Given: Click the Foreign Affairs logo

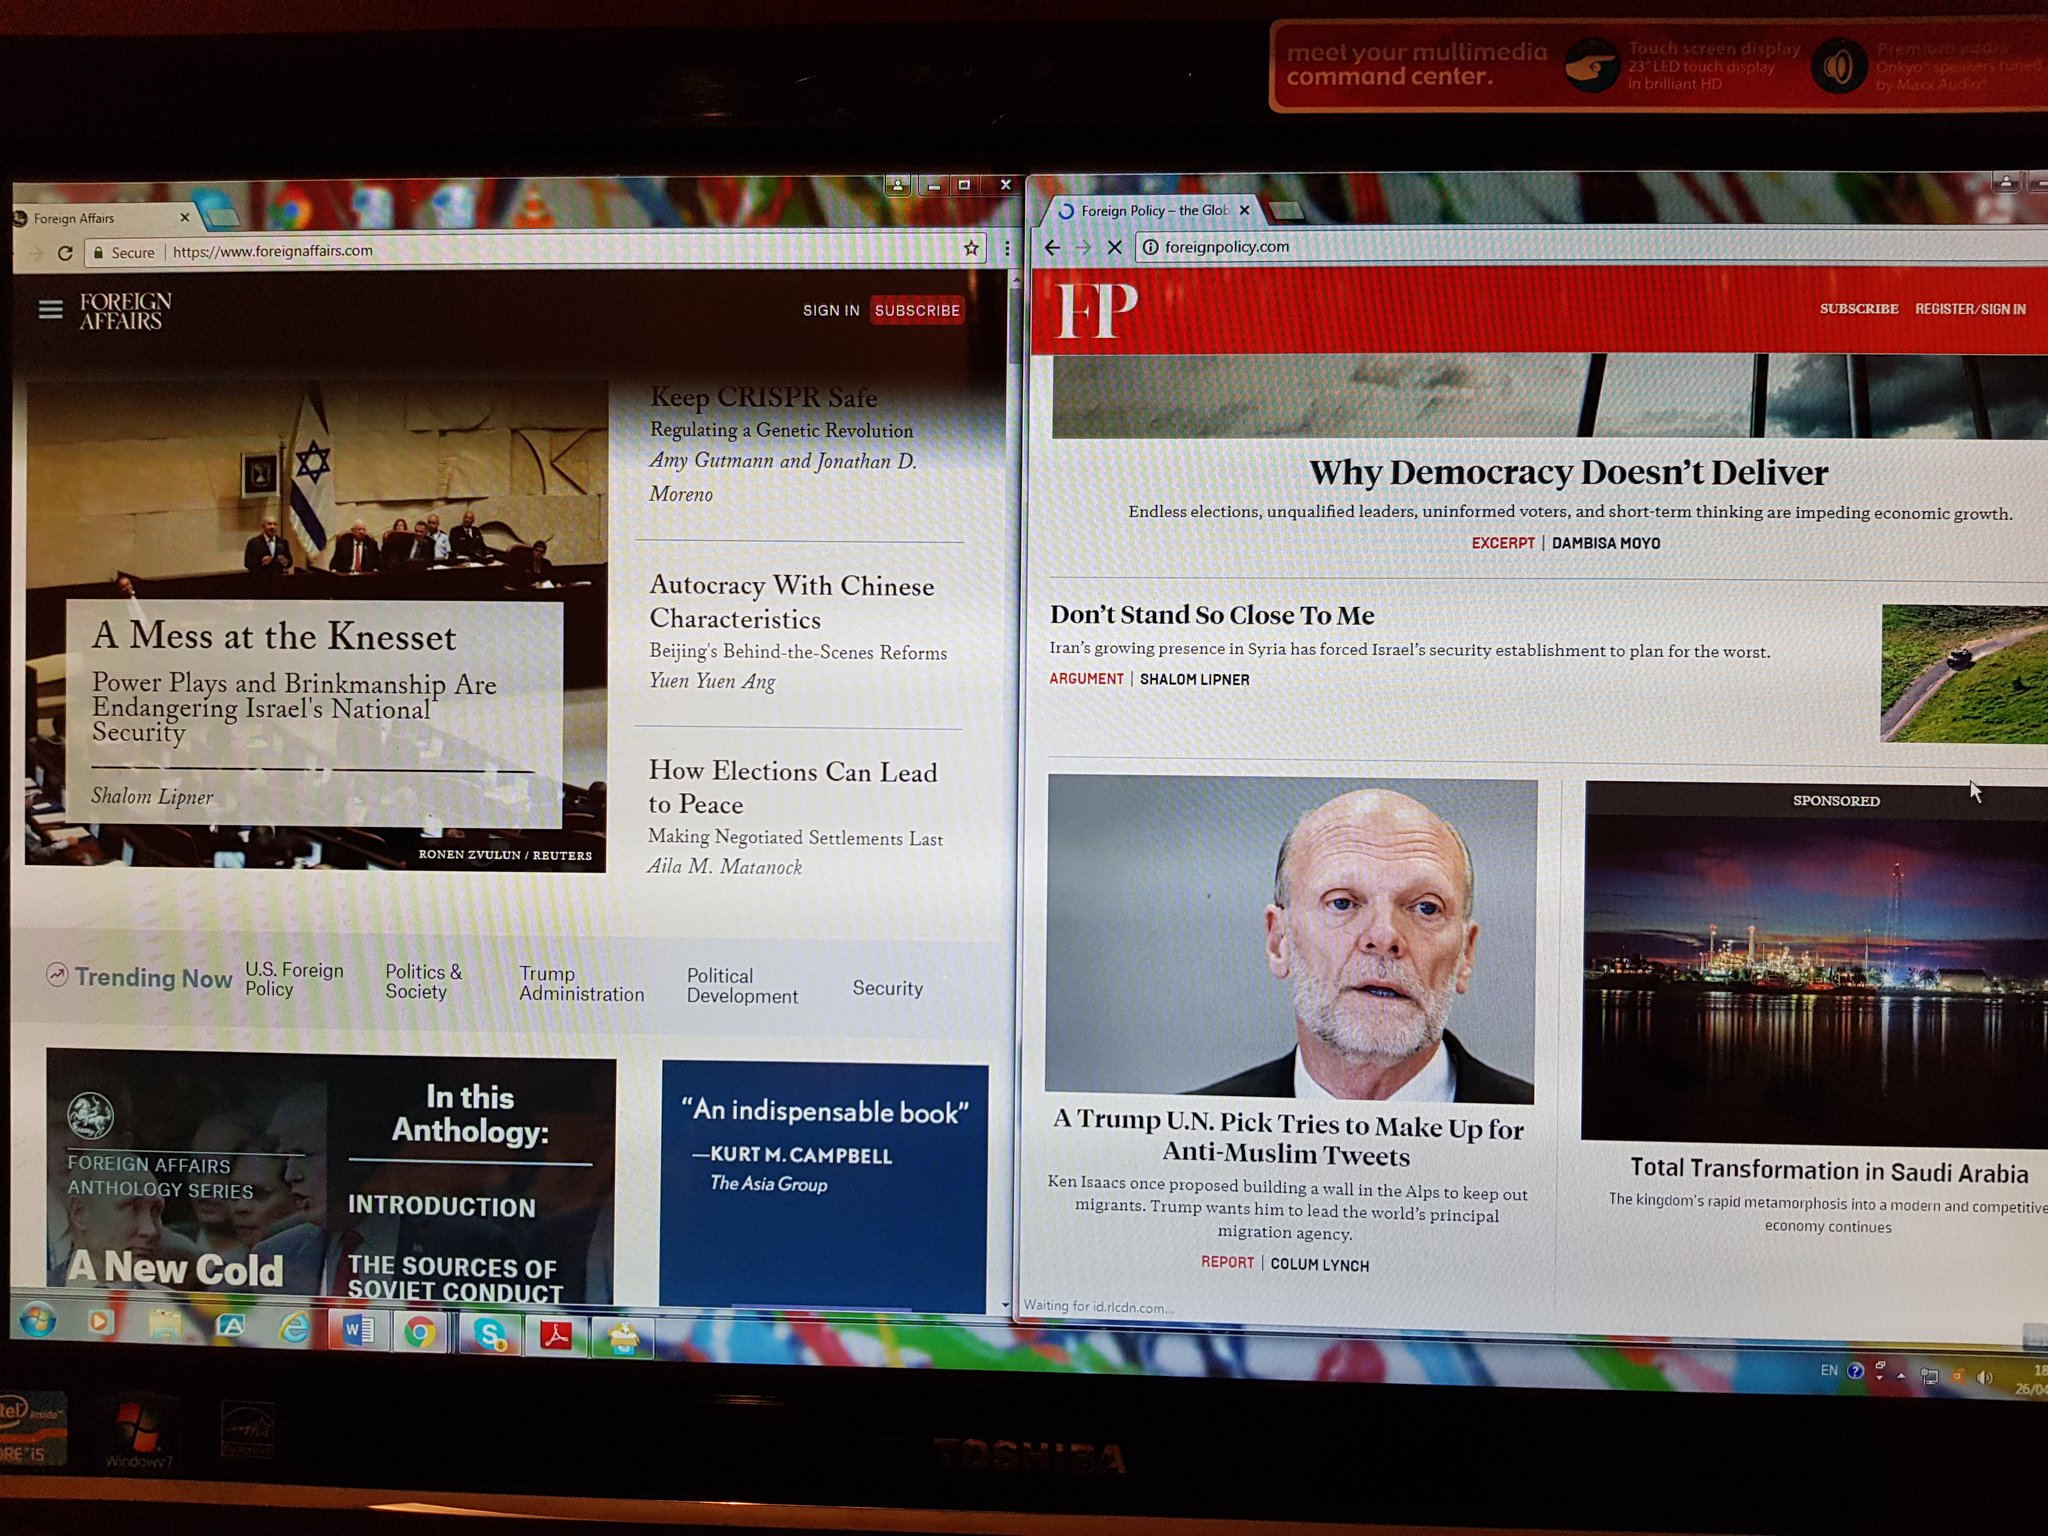Looking at the screenshot, I should 125,311.
